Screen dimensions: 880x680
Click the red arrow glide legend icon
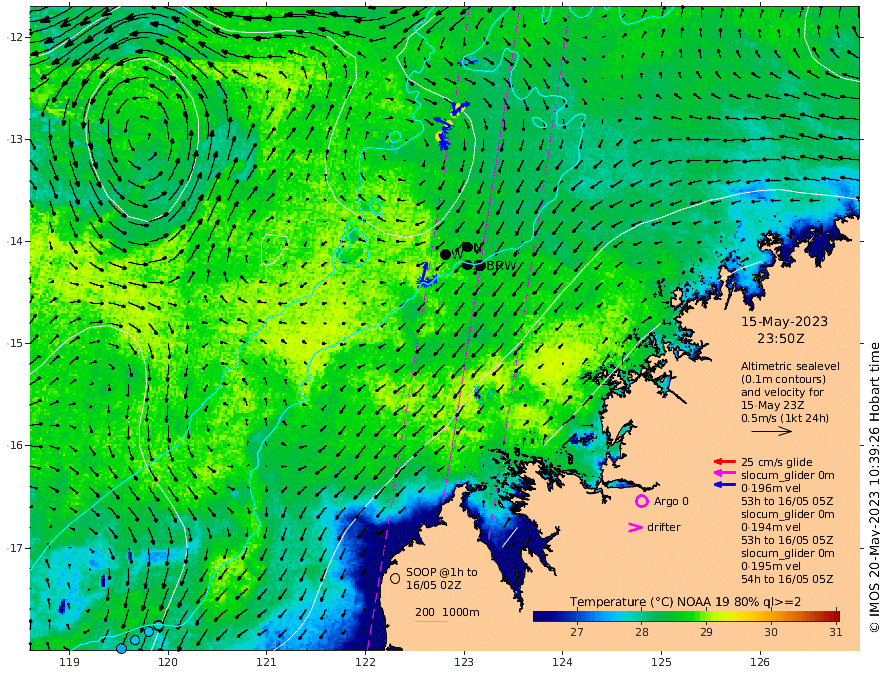(x=725, y=462)
